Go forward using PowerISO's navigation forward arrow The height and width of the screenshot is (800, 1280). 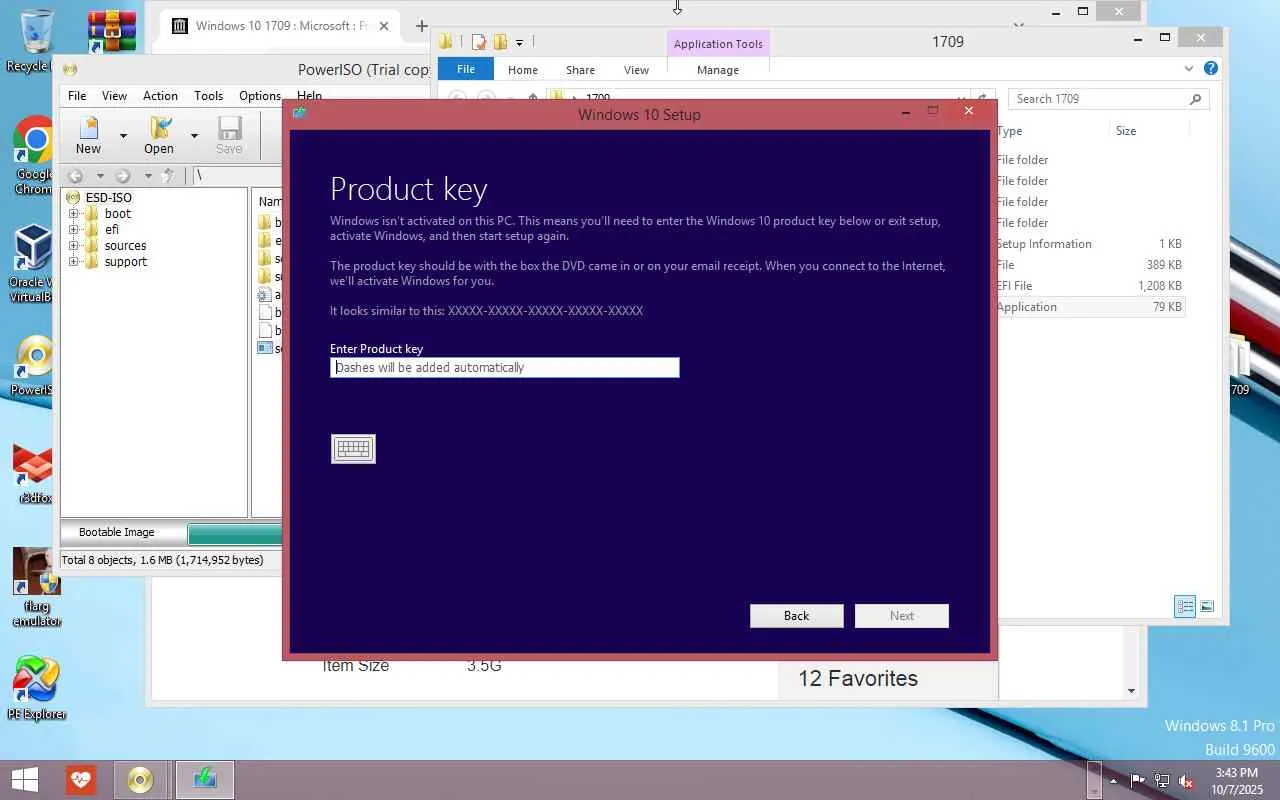click(122, 176)
